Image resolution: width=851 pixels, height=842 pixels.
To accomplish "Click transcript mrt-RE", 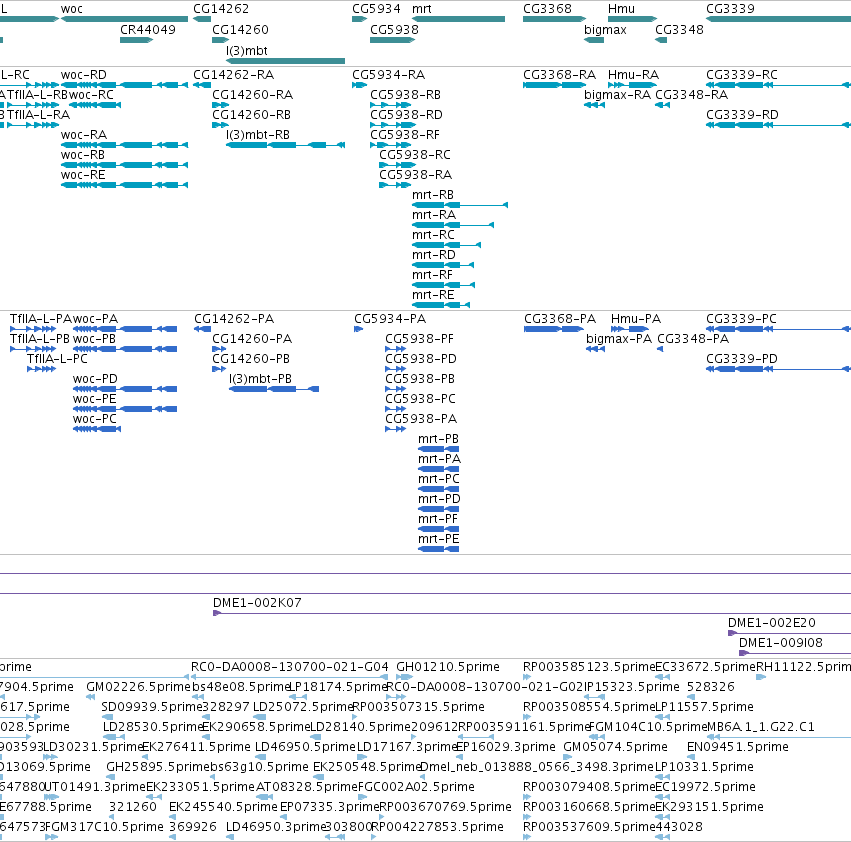I will 433,296.
